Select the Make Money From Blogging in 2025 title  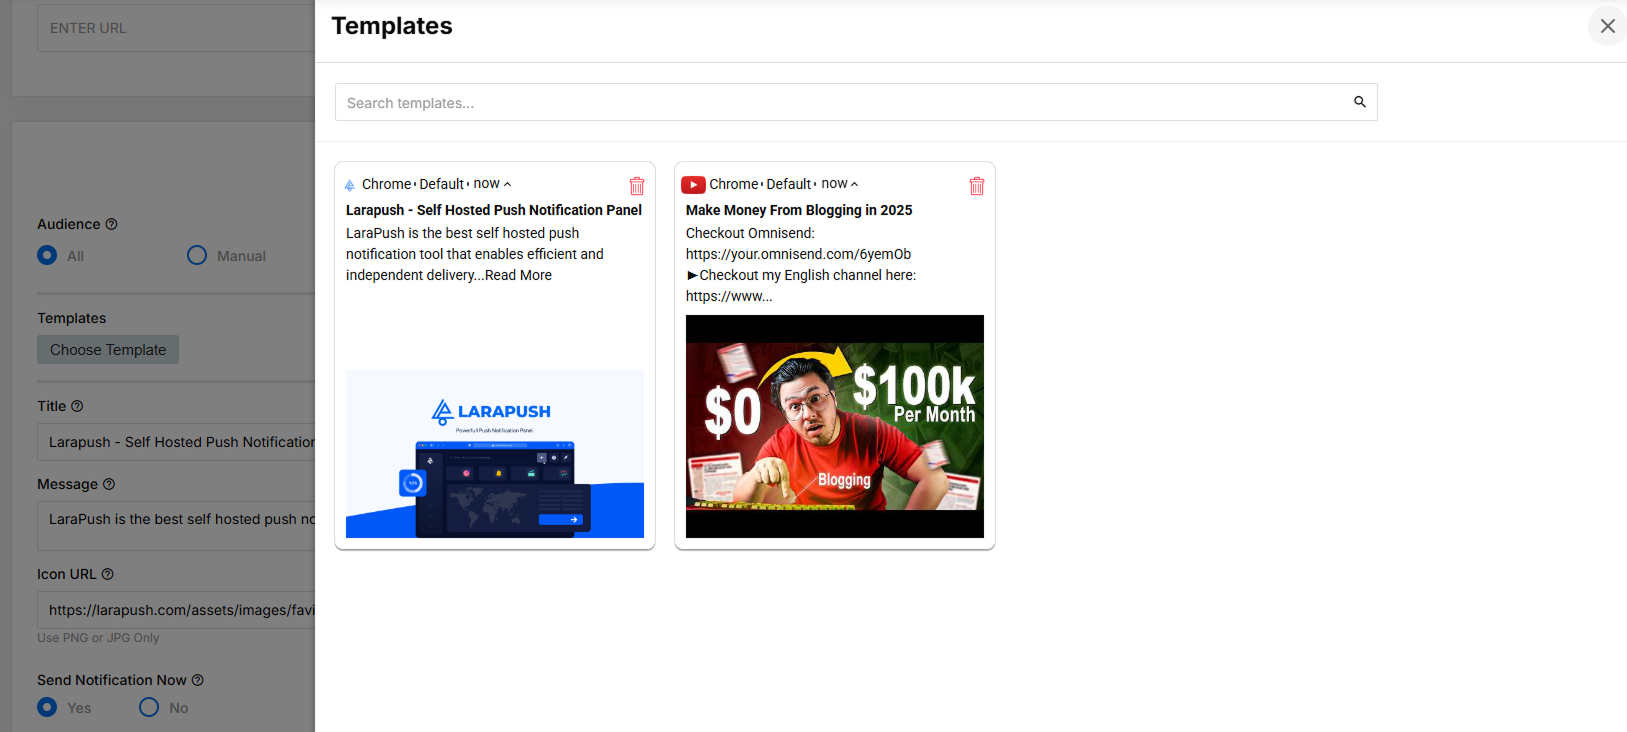click(x=799, y=210)
